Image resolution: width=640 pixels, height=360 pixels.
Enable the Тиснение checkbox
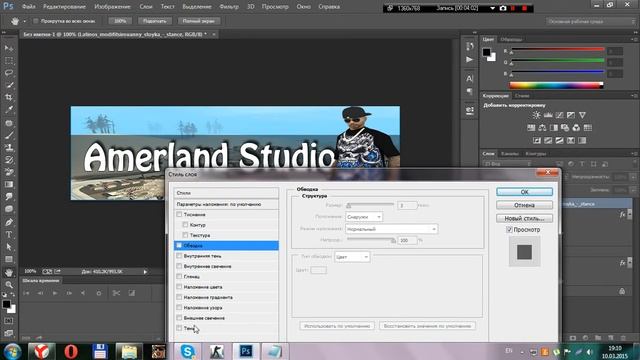click(179, 214)
